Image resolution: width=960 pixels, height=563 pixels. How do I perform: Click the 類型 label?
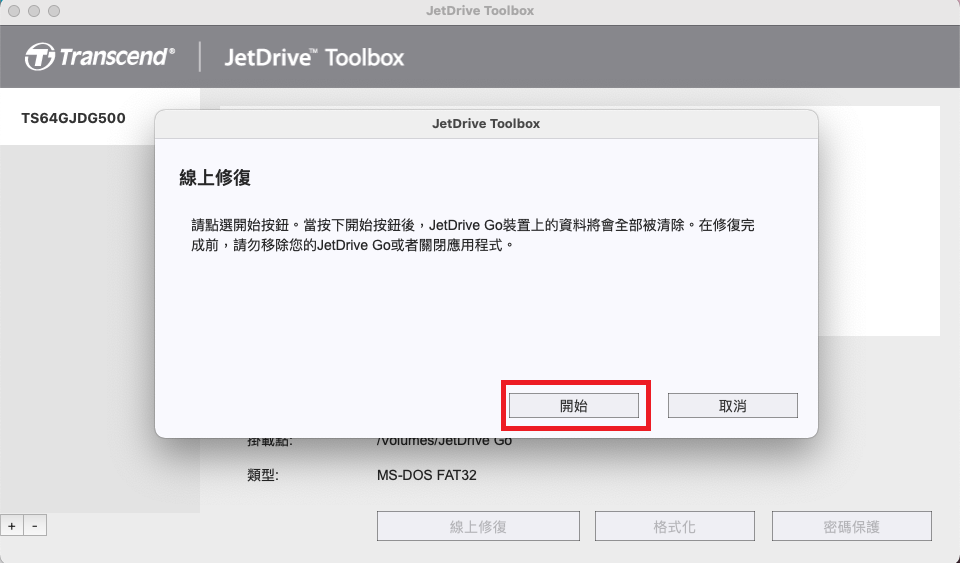click(263, 475)
